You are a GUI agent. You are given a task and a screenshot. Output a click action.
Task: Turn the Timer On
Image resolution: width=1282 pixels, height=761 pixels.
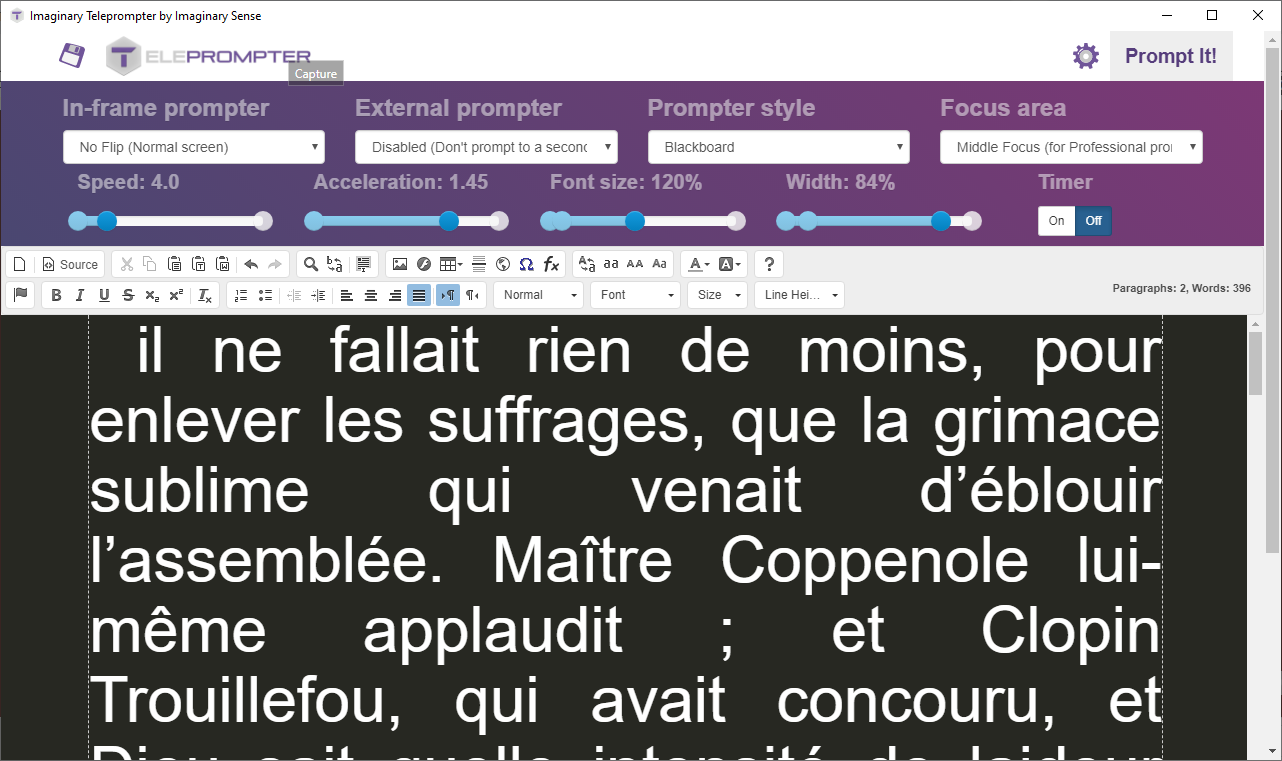click(1056, 221)
